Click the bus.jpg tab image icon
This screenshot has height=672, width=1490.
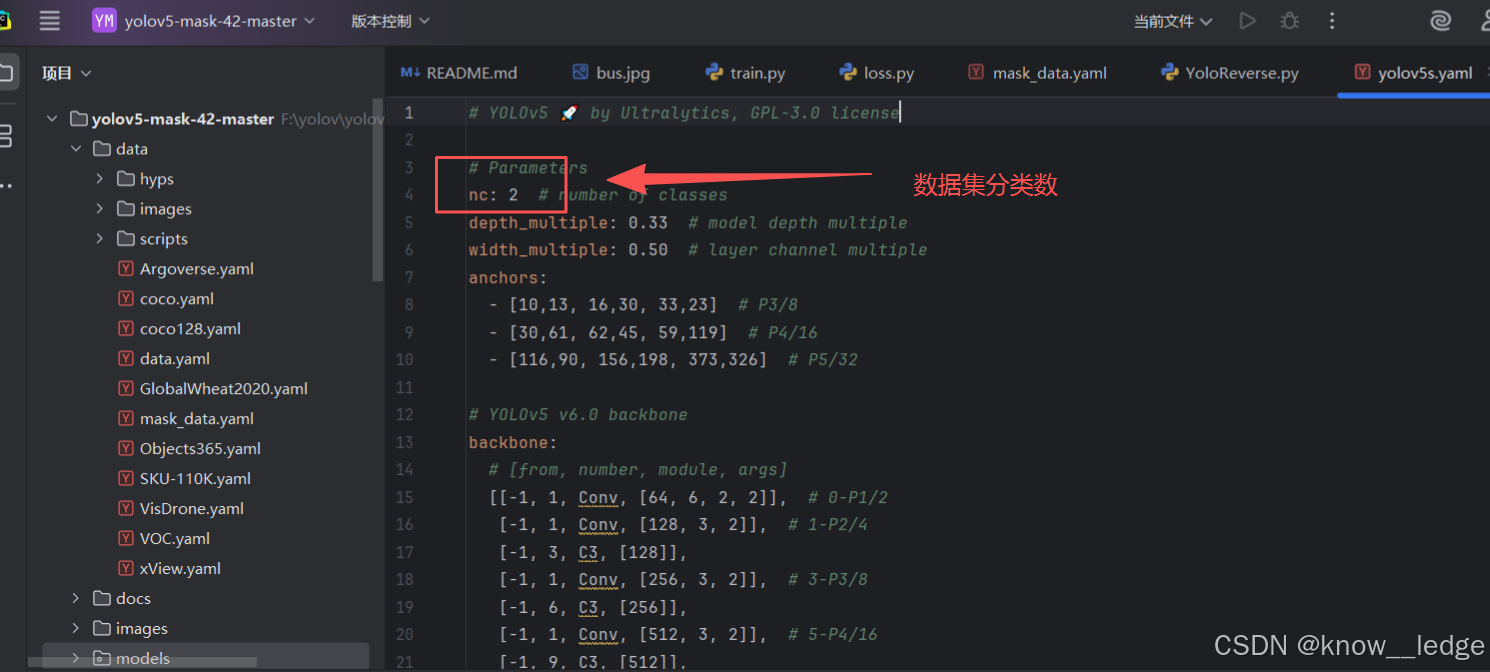[x=580, y=72]
